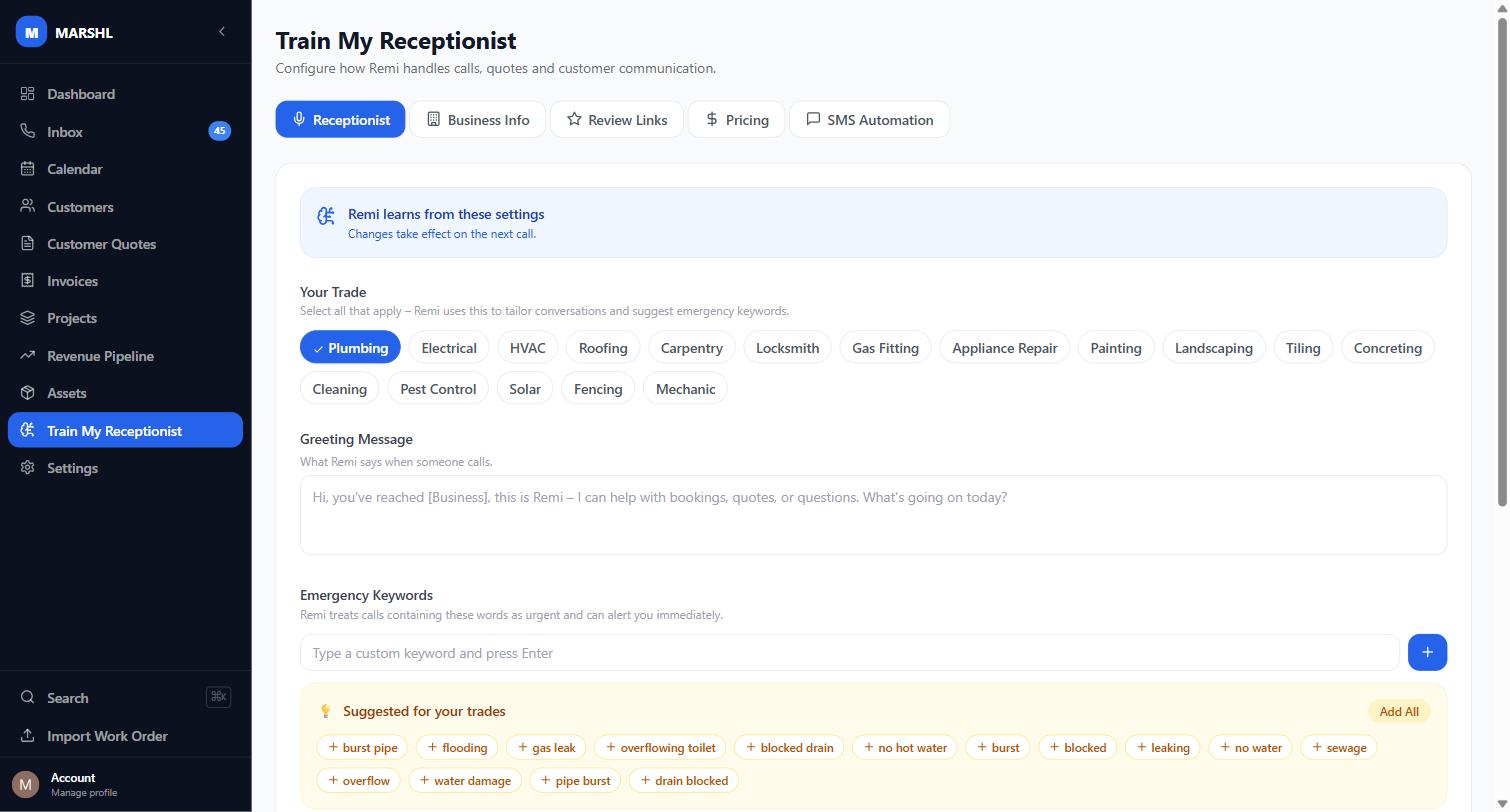Toggle the Electrical trade chip
Viewport: 1510px width, 812px height.
[449, 347]
